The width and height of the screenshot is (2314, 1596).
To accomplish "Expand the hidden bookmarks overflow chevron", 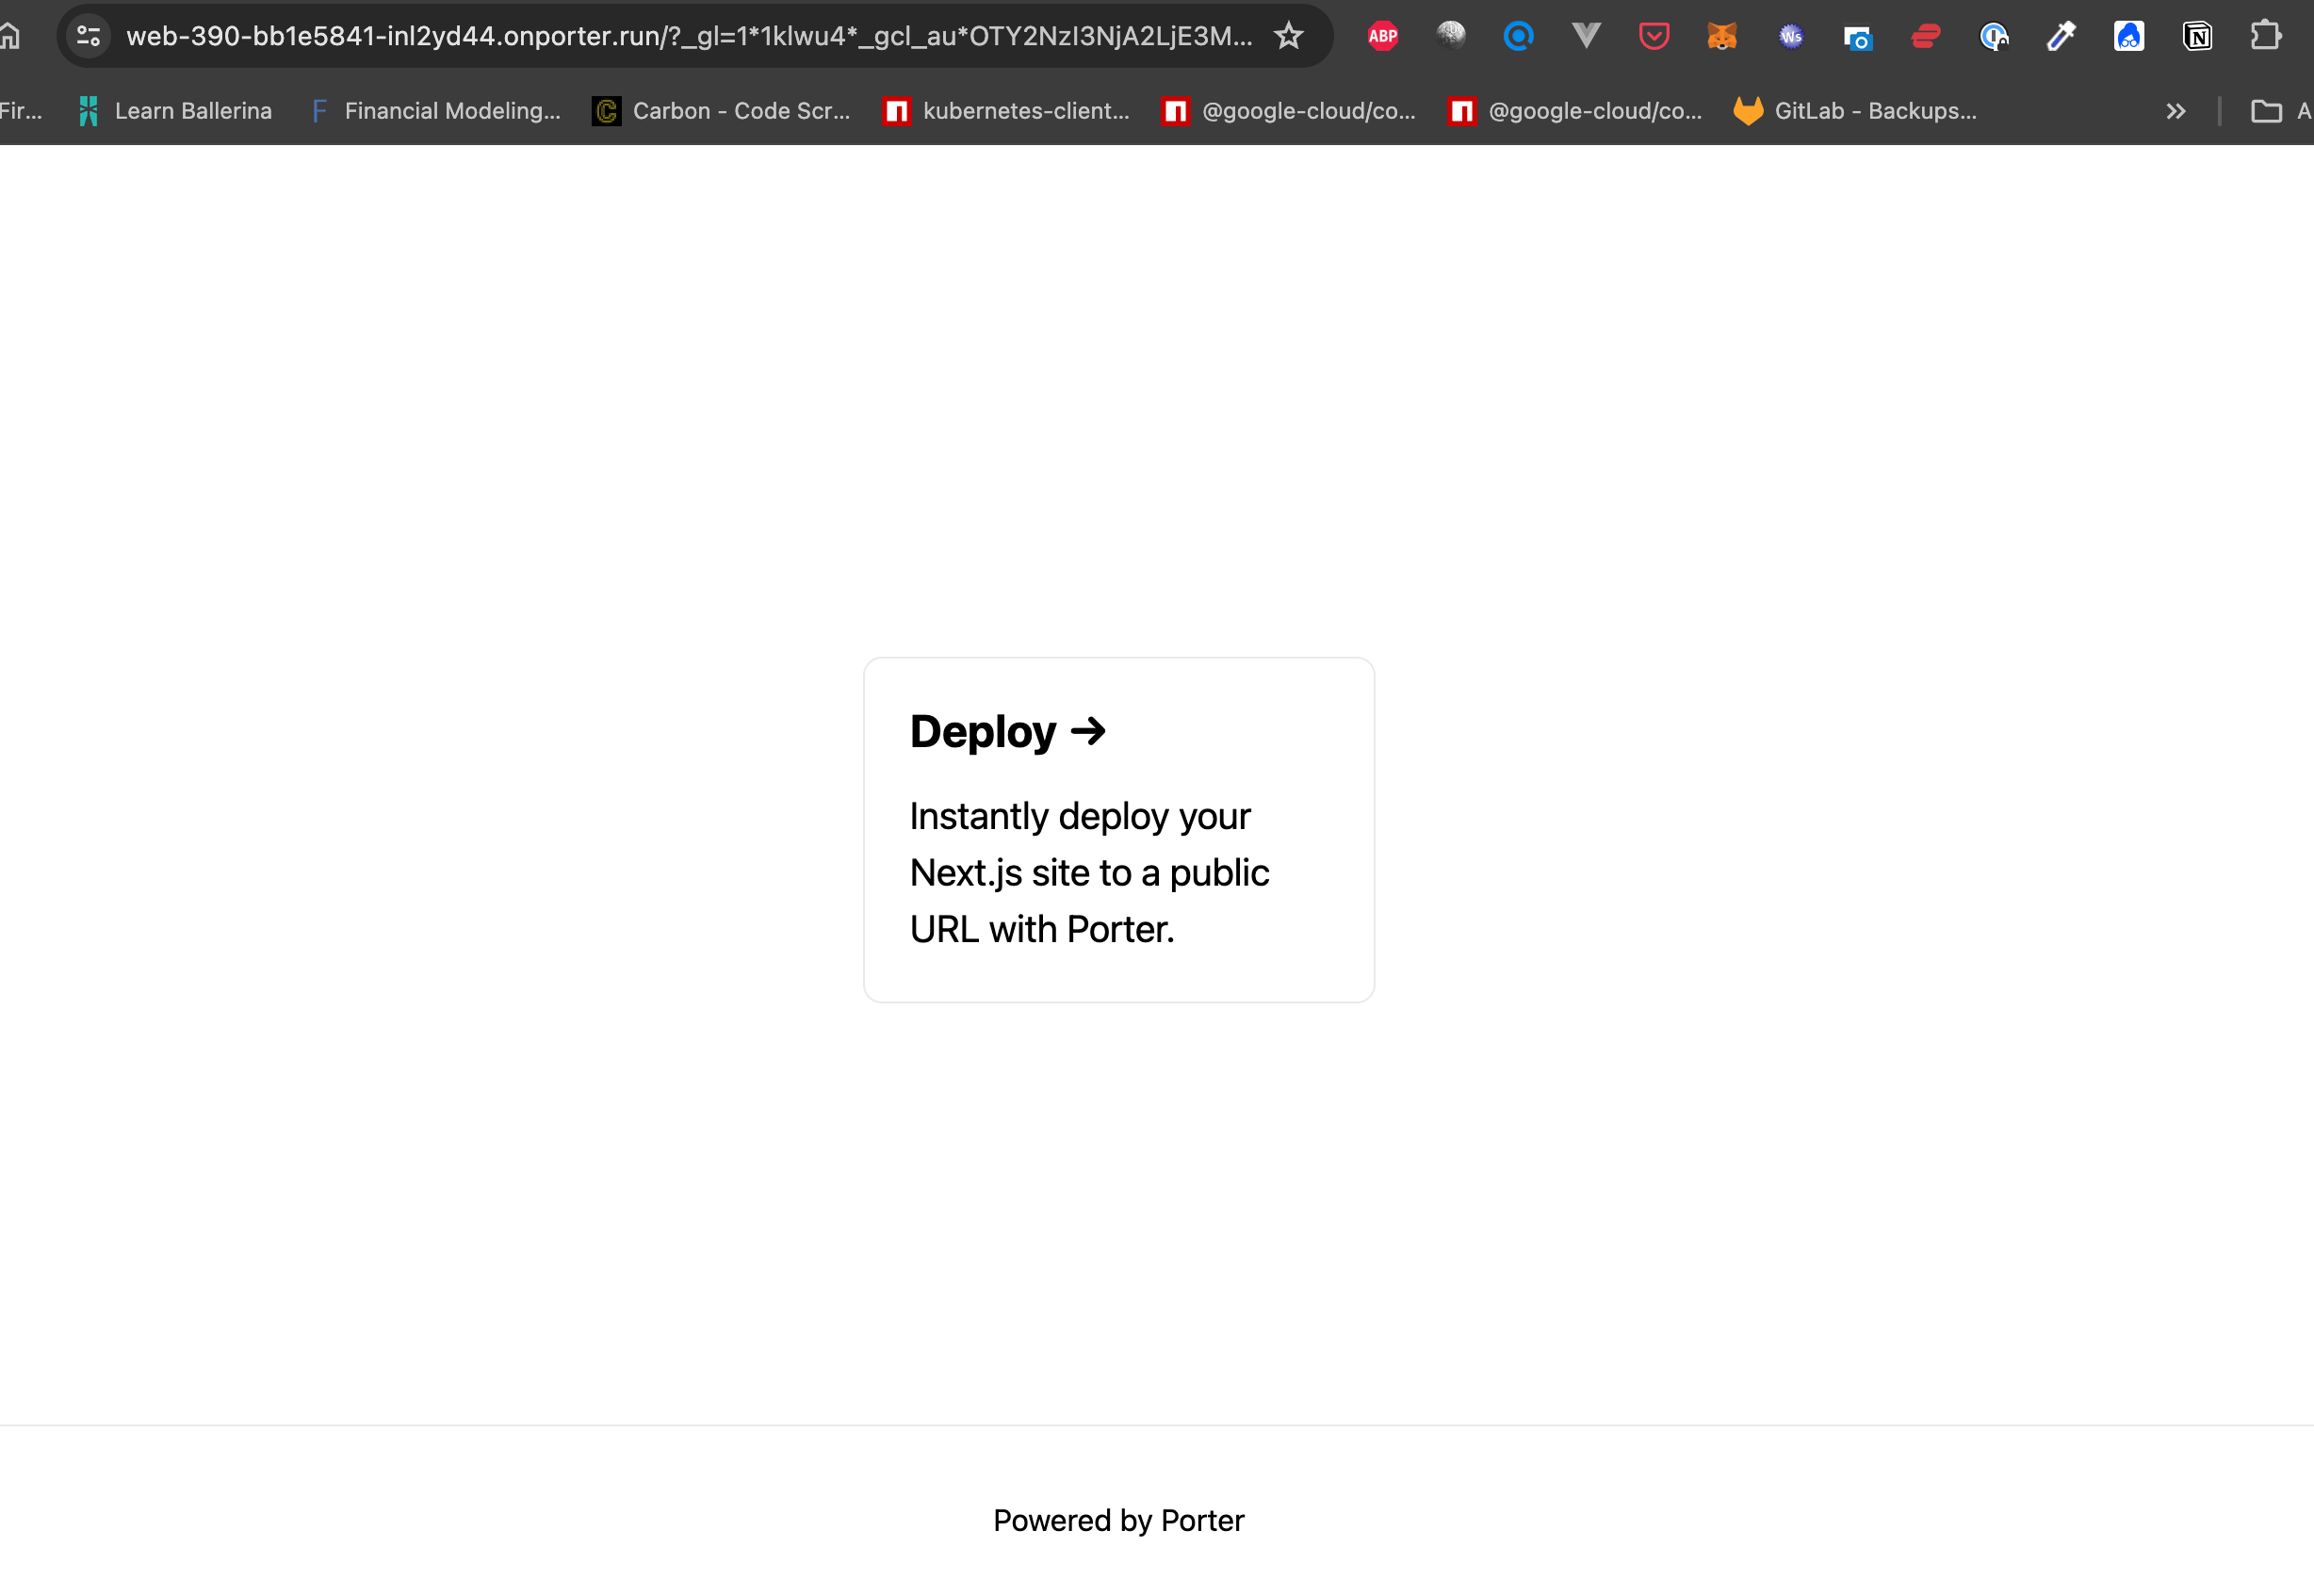I will 2175,111.
